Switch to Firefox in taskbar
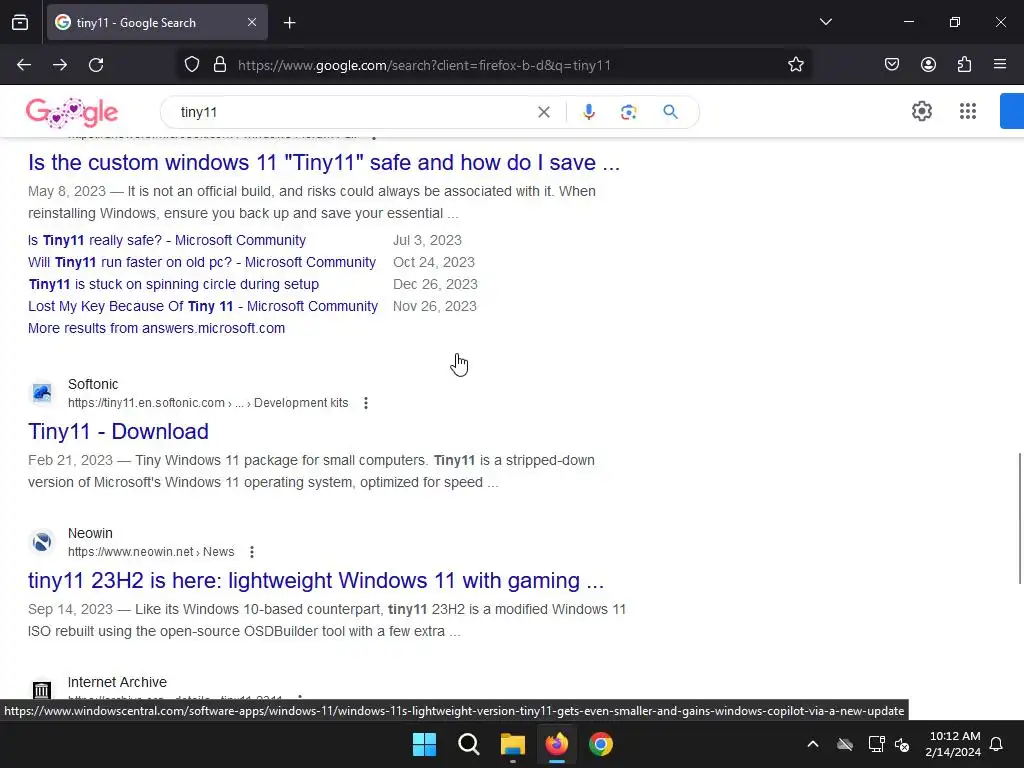Screen dimensions: 1024x768 coord(557,744)
